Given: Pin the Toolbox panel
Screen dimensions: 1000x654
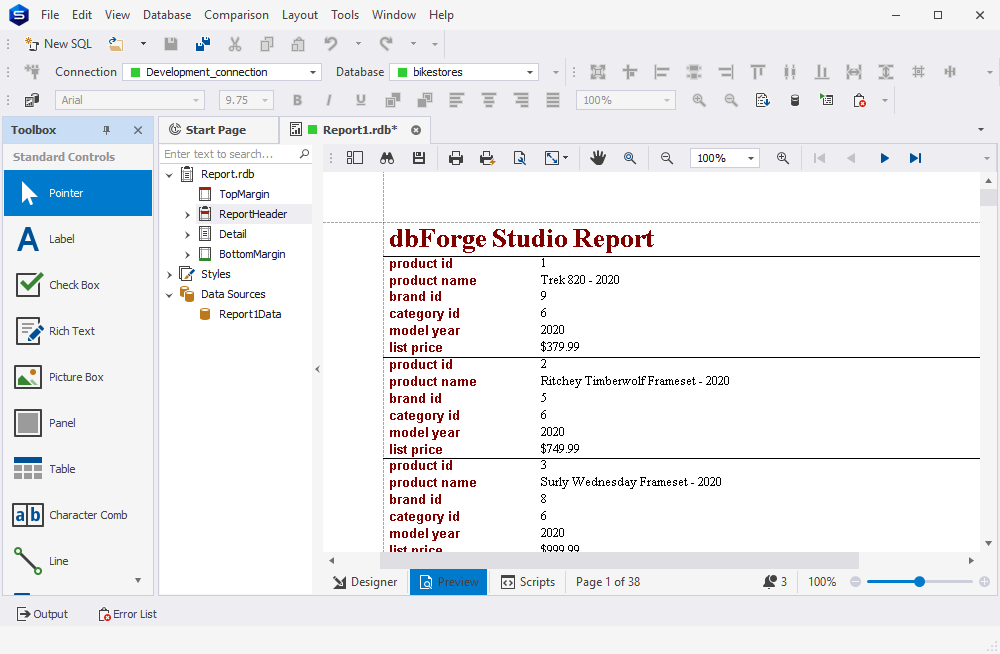Looking at the screenshot, I should point(107,130).
